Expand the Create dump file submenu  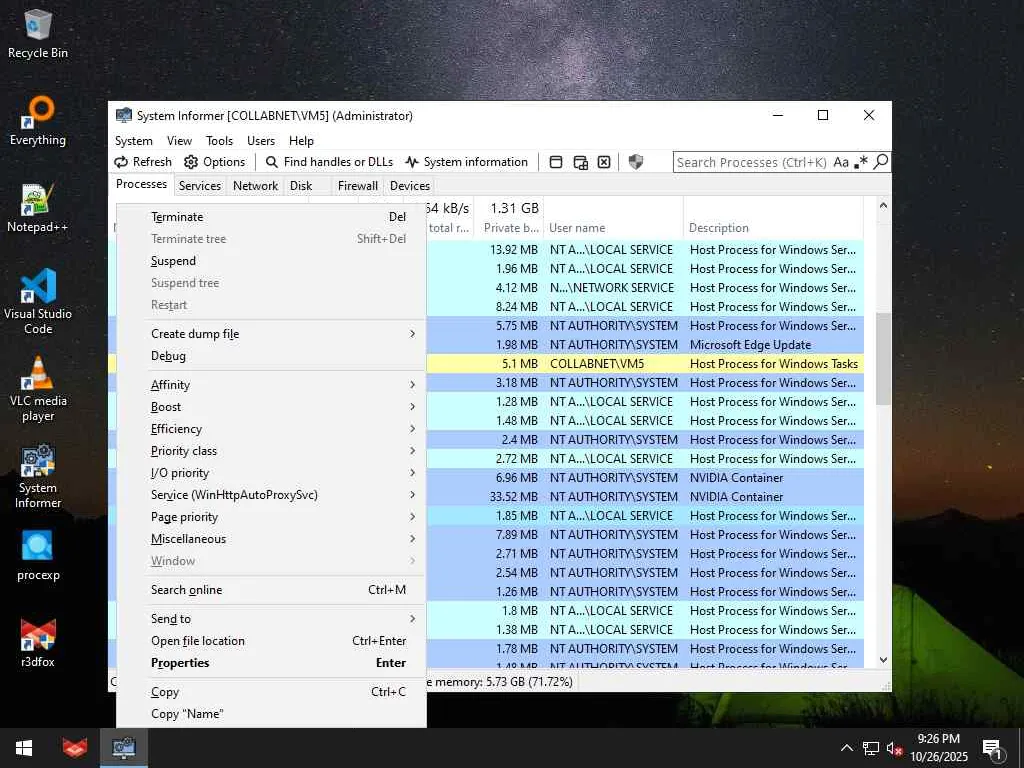click(272, 334)
